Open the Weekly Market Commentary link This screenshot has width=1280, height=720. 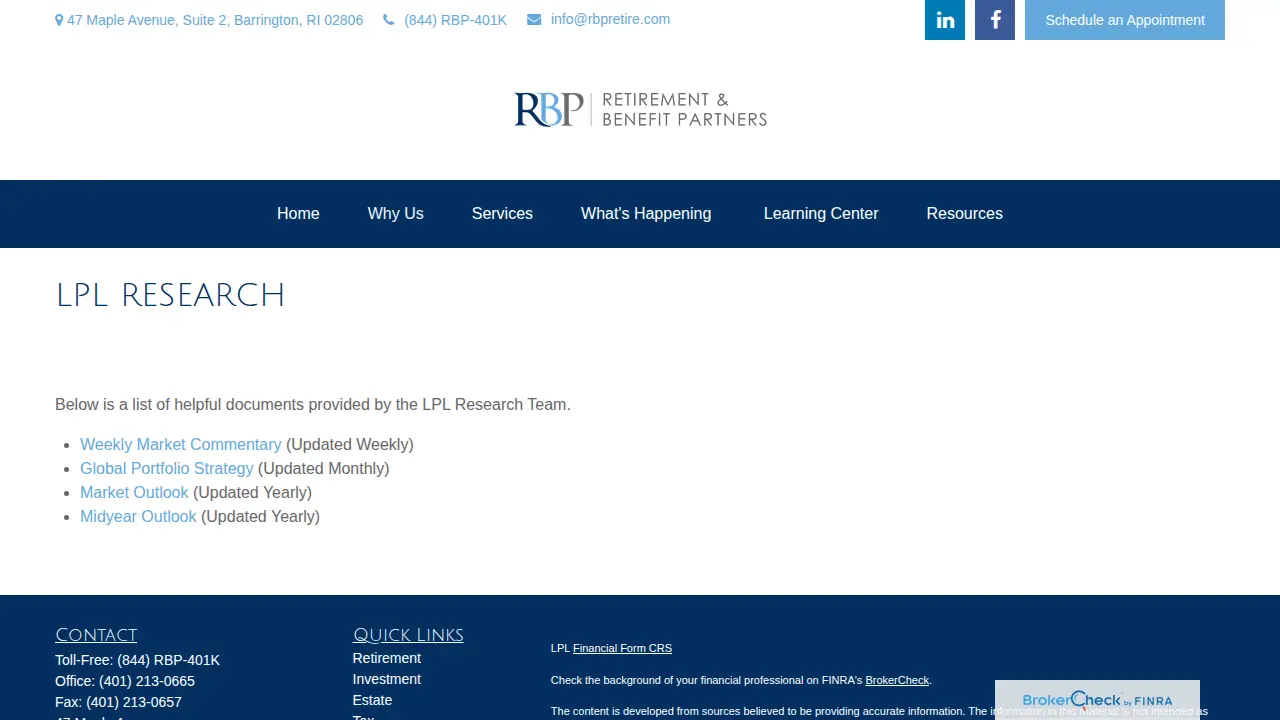coord(181,444)
